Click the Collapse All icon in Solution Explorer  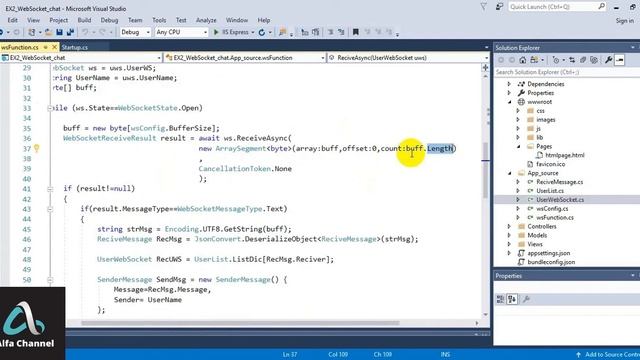click(583, 60)
